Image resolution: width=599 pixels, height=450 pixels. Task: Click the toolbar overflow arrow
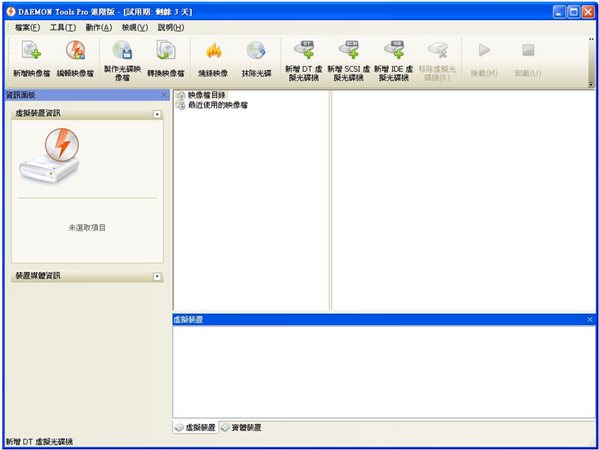pyautogui.click(x=591, y=84)
